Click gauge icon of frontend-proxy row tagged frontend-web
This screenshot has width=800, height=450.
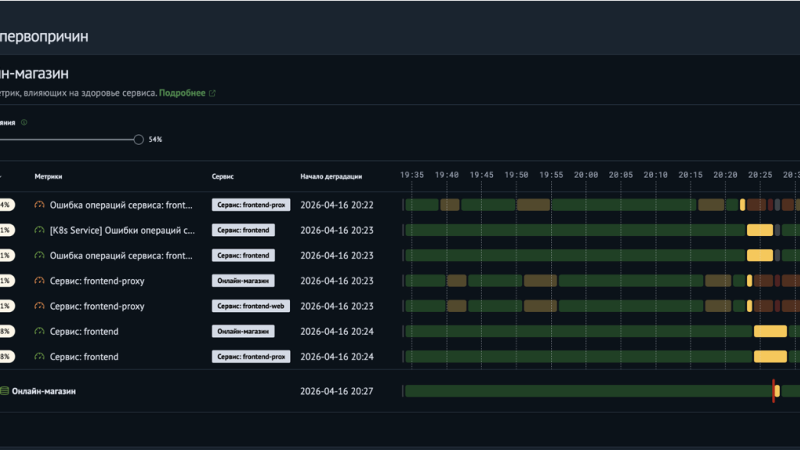point(39,306)
